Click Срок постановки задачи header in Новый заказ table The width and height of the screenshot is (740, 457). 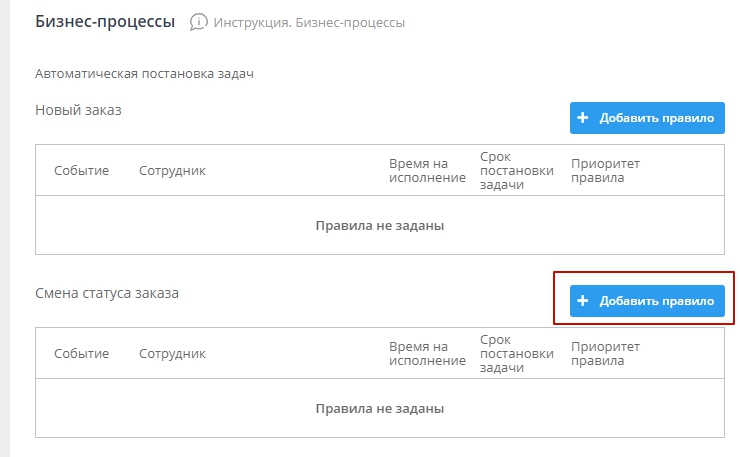(516, 171)
